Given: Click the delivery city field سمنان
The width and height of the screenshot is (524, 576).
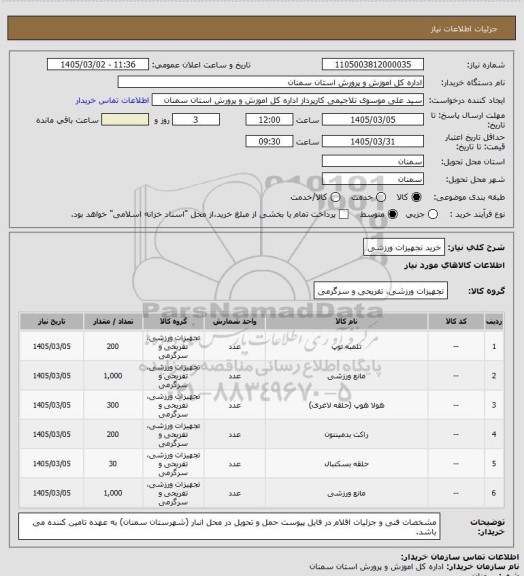Looking at the screenshot, I should [x=373, y=179].
